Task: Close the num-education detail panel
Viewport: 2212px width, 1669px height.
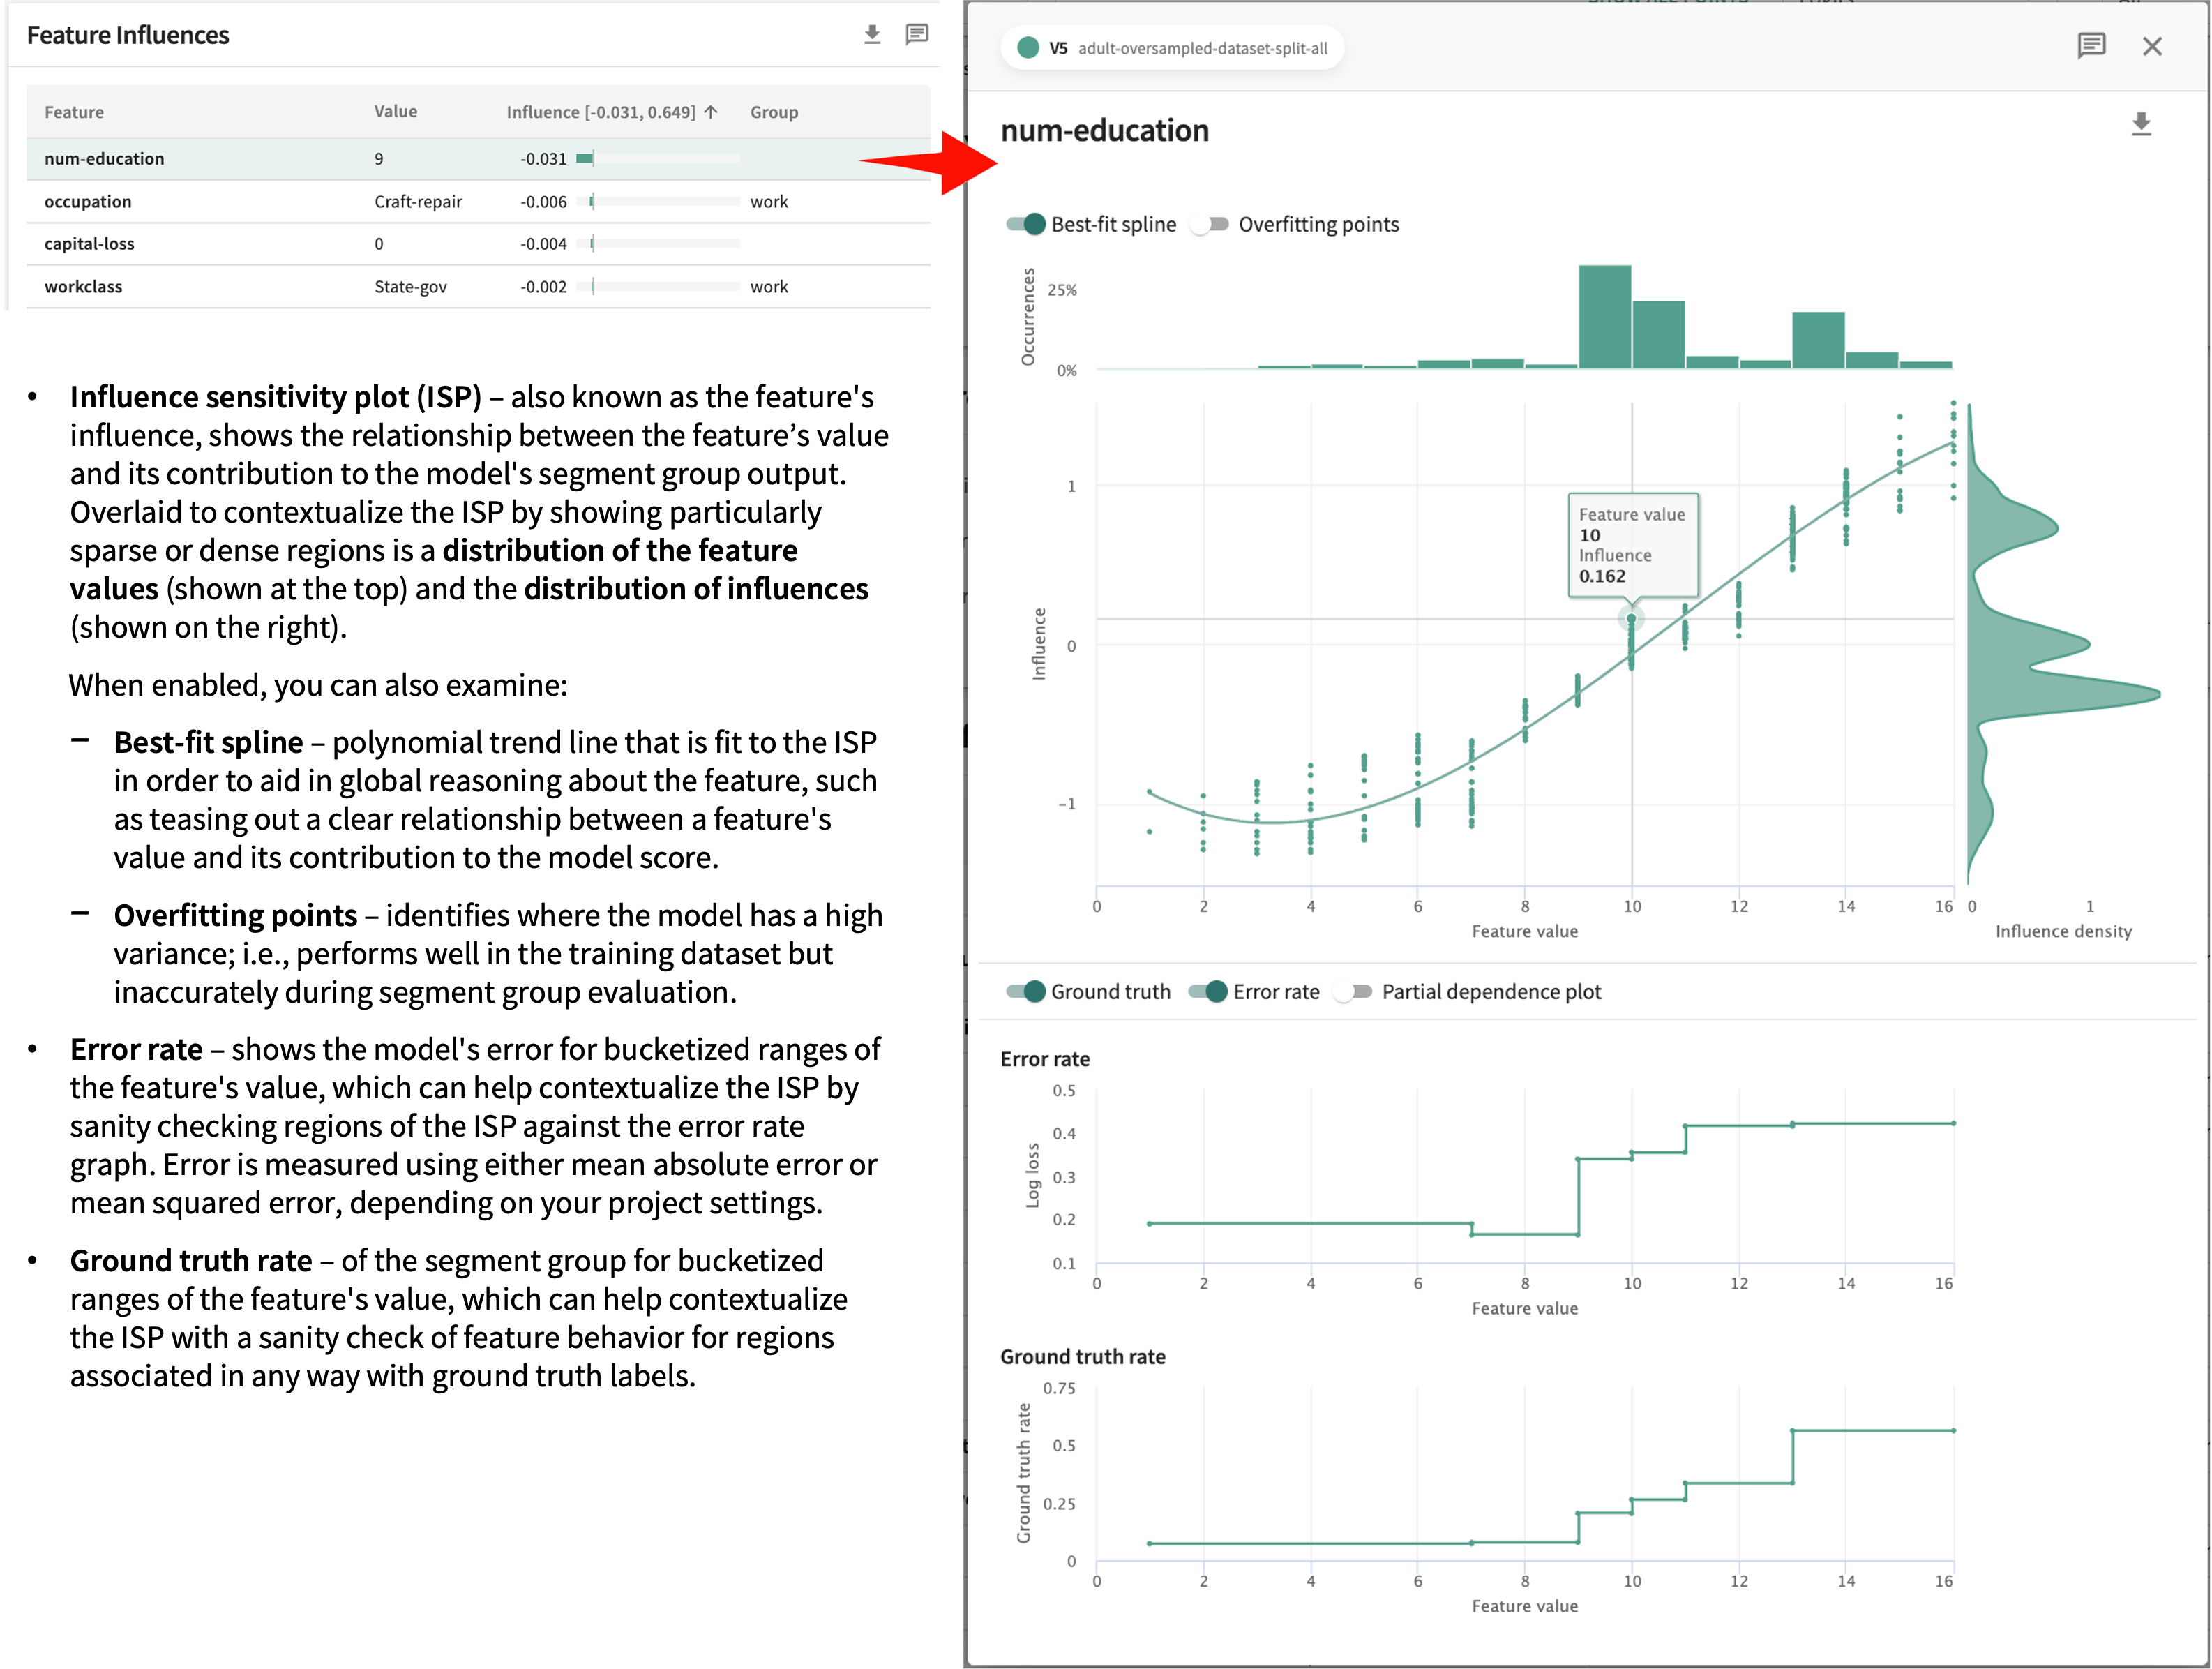Action: [x=2152, y=46]
